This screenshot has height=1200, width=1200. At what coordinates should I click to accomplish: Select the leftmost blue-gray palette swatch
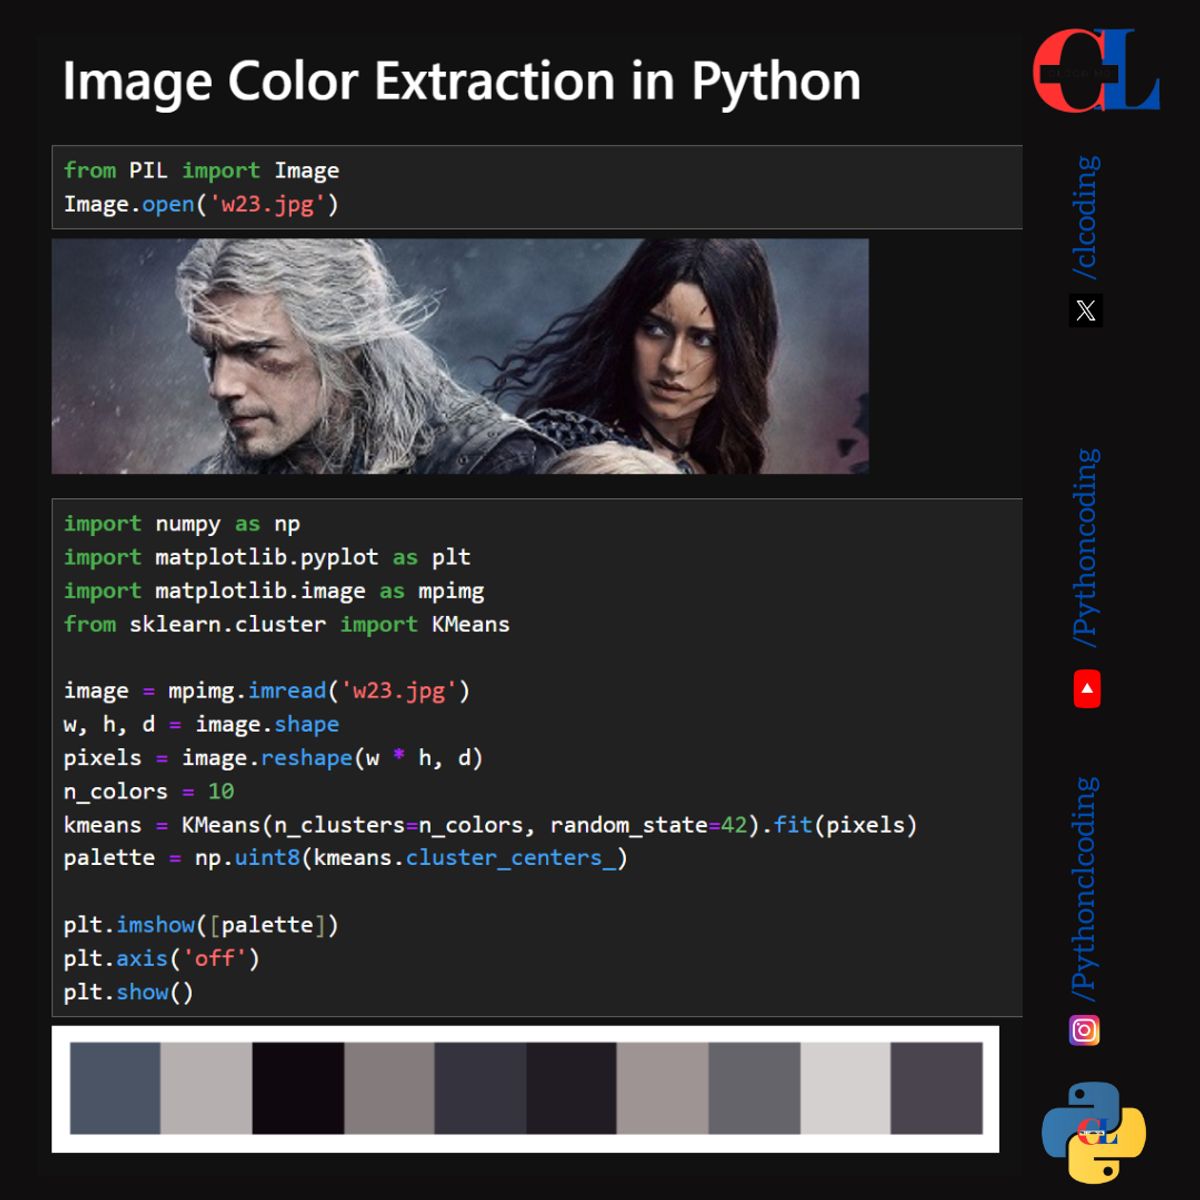(113, 1090)
